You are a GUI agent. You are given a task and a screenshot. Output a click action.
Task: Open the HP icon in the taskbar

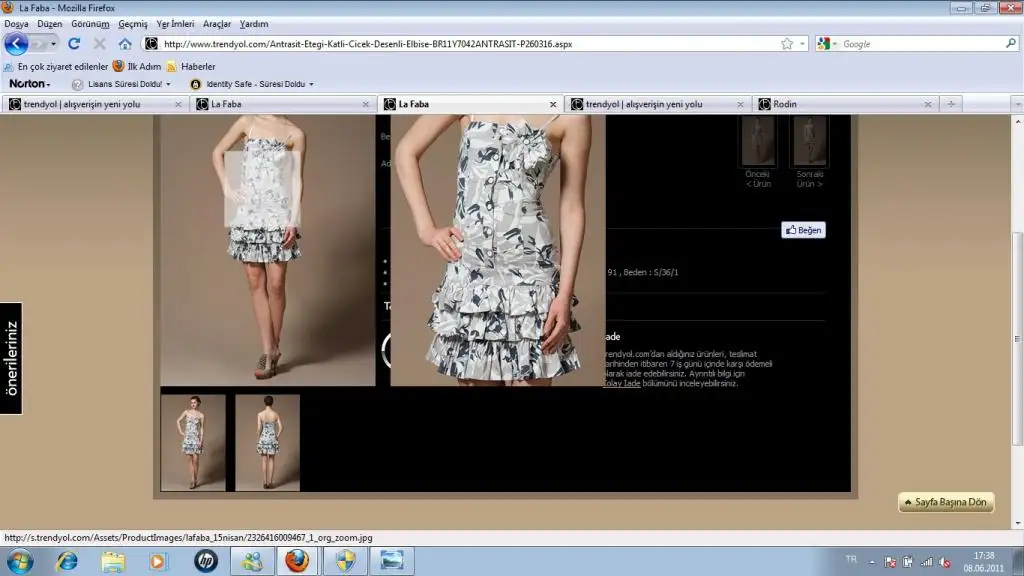[x=206, y=561]
